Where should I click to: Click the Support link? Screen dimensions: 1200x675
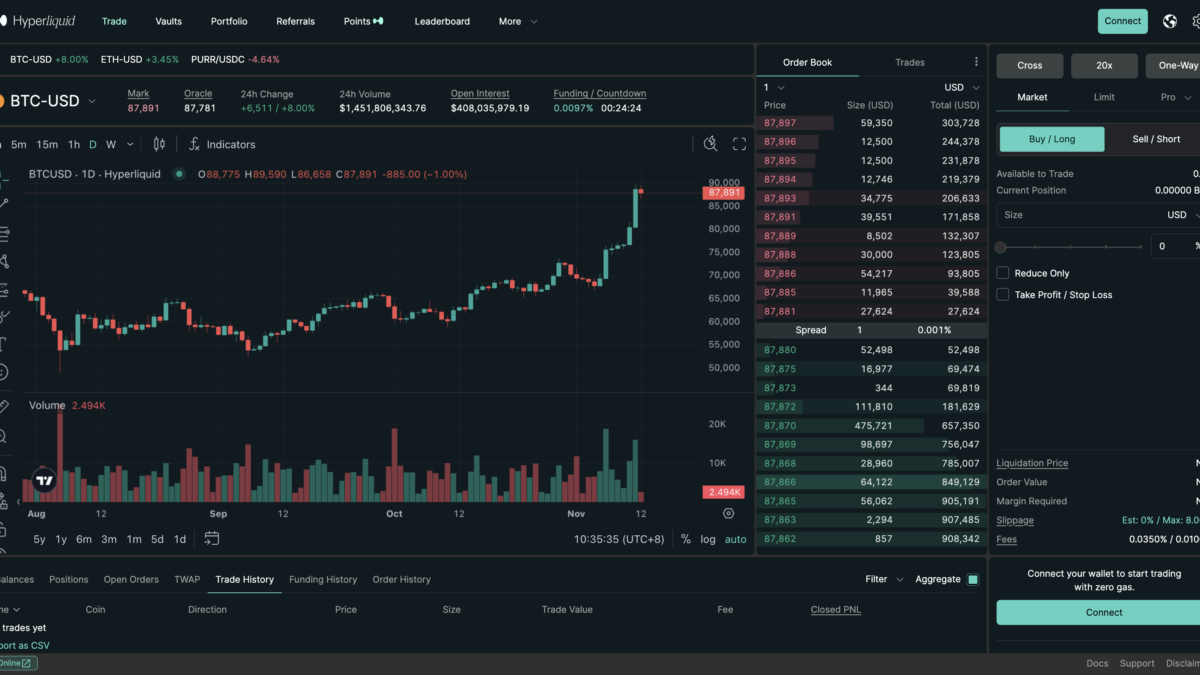pos(1137,663)
